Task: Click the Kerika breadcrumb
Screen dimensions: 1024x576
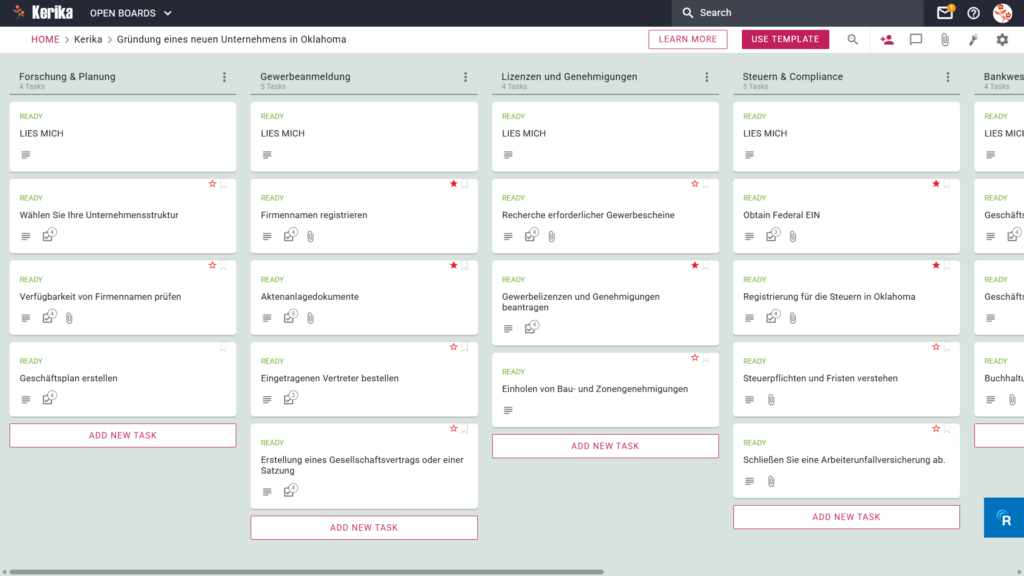Action: [x=88, y=39]
